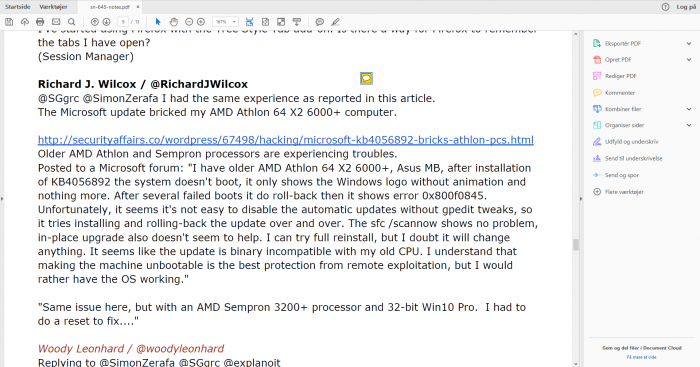Open the help question mark icon
Viewport: 700px width, 367px height.
[665, 7]
